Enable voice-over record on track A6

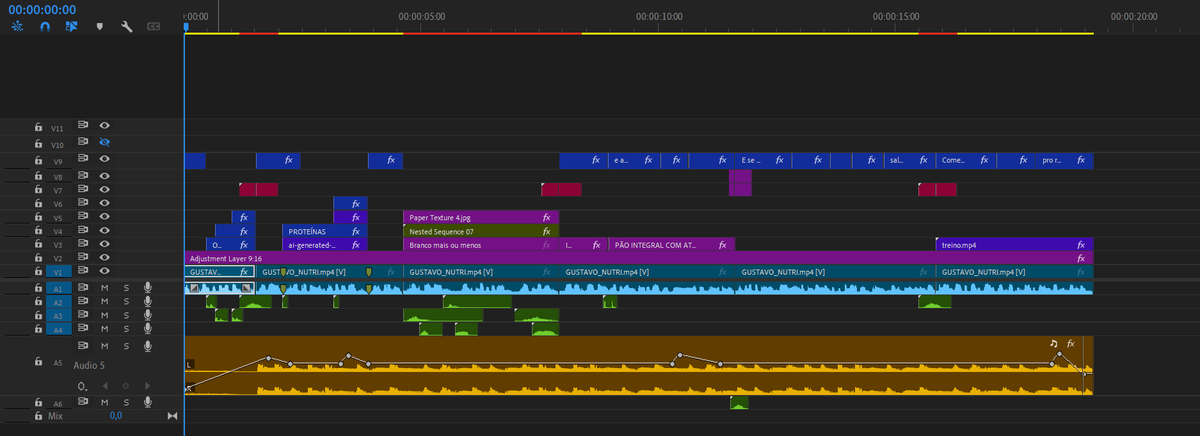tap(148, 402)
